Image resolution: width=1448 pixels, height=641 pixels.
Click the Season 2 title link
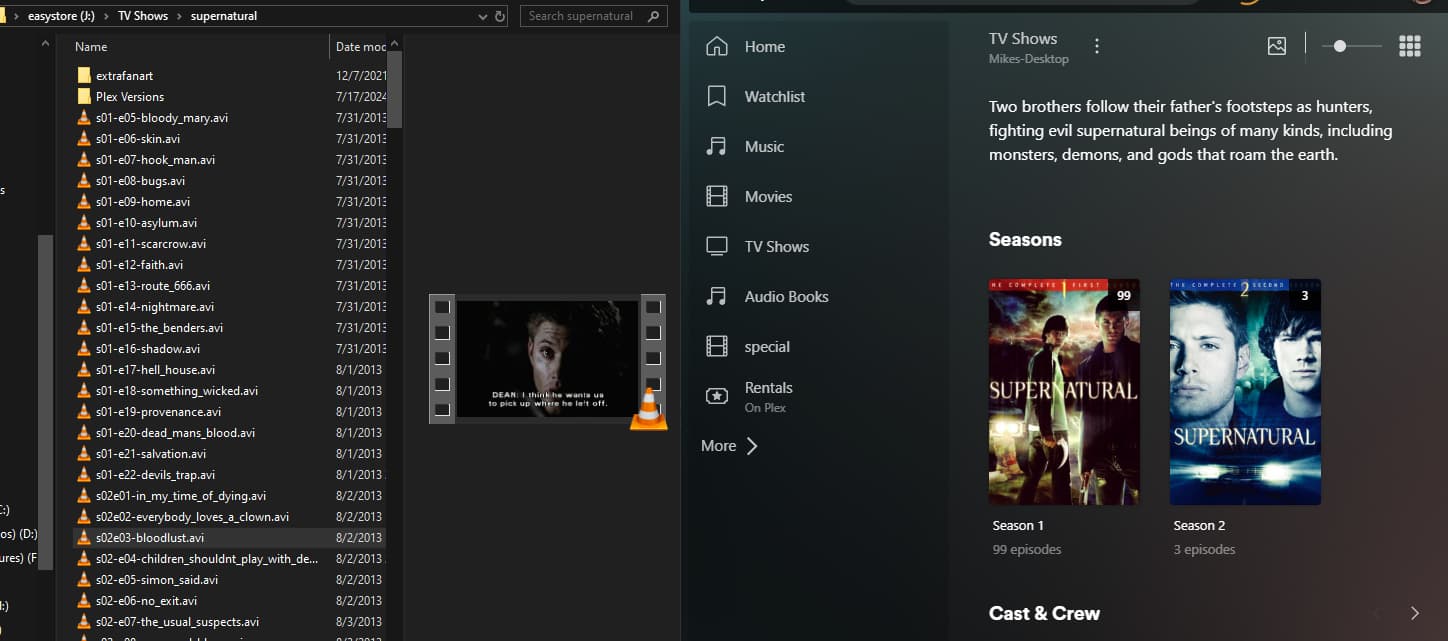point(1199,526)
